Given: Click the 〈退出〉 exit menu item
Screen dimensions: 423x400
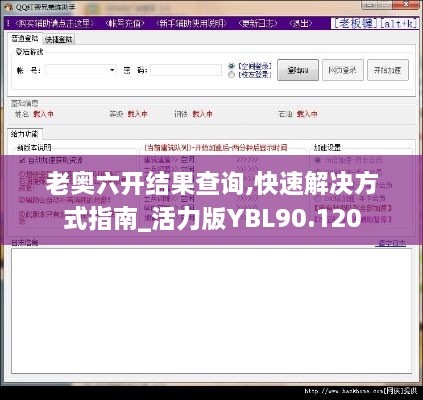Looking at the screenshot, I should pyautogui.click(x=300, y=23).
